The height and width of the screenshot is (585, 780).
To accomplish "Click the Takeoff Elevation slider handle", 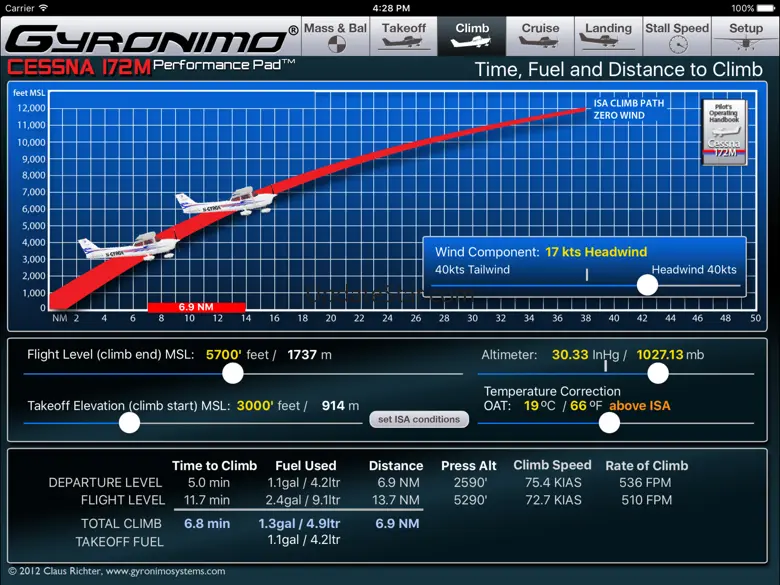I will pos(129,422).
